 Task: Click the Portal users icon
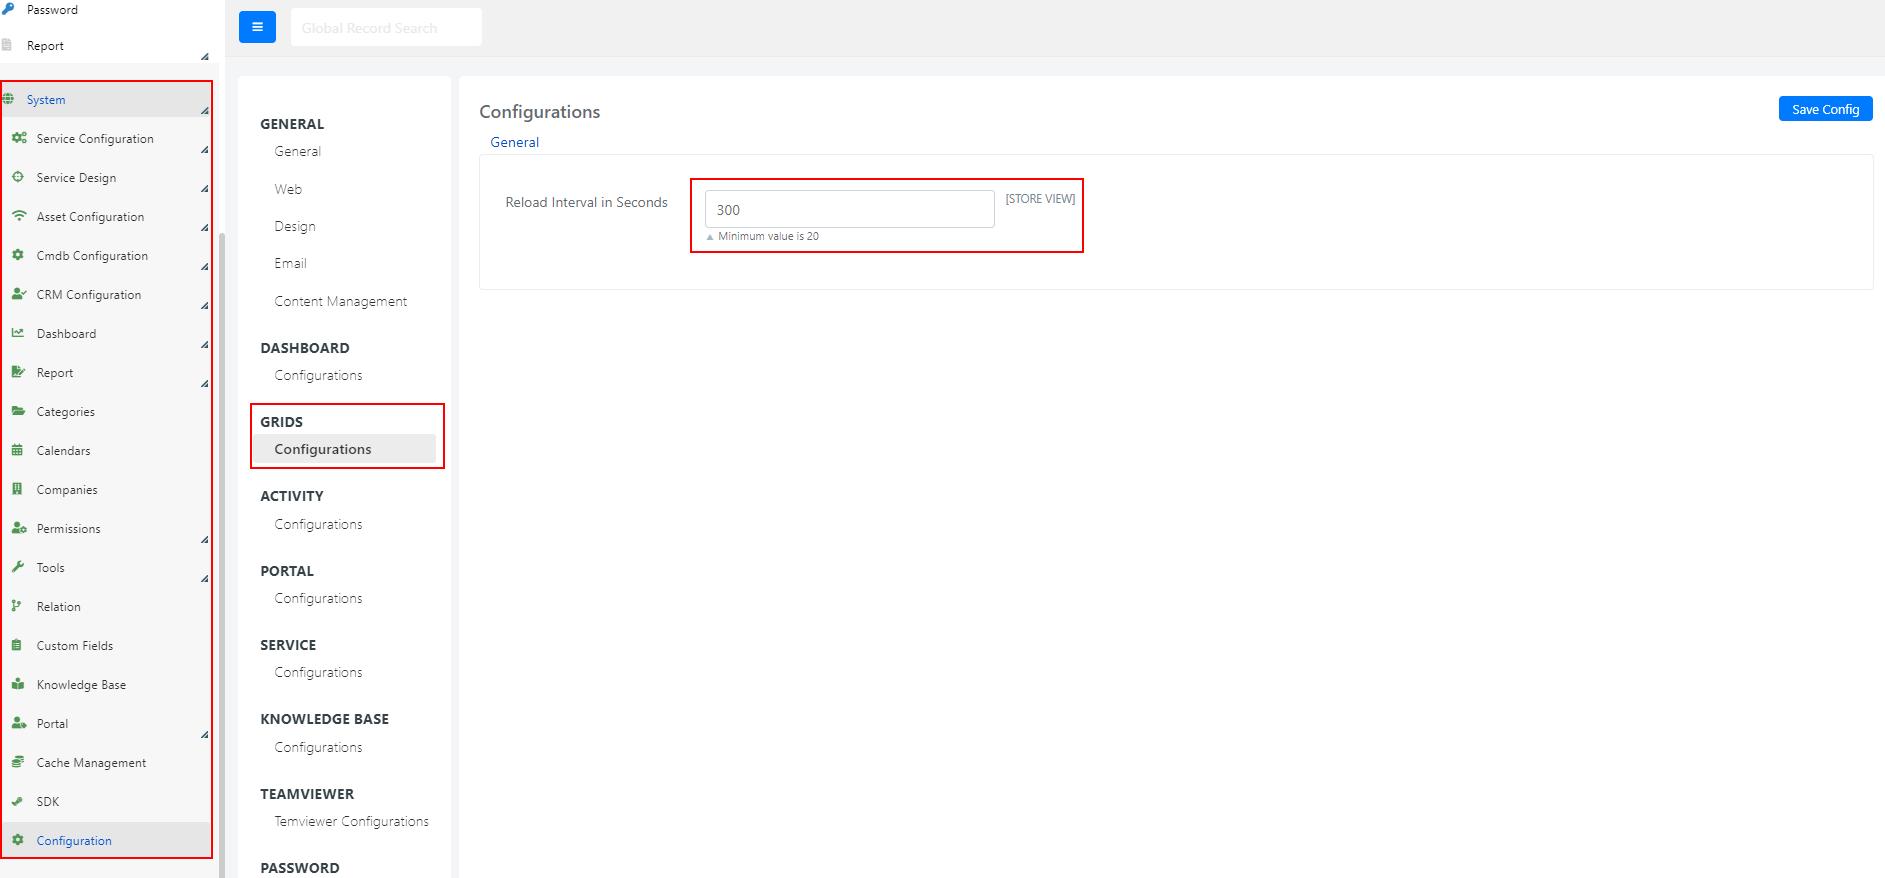point(19,723)
